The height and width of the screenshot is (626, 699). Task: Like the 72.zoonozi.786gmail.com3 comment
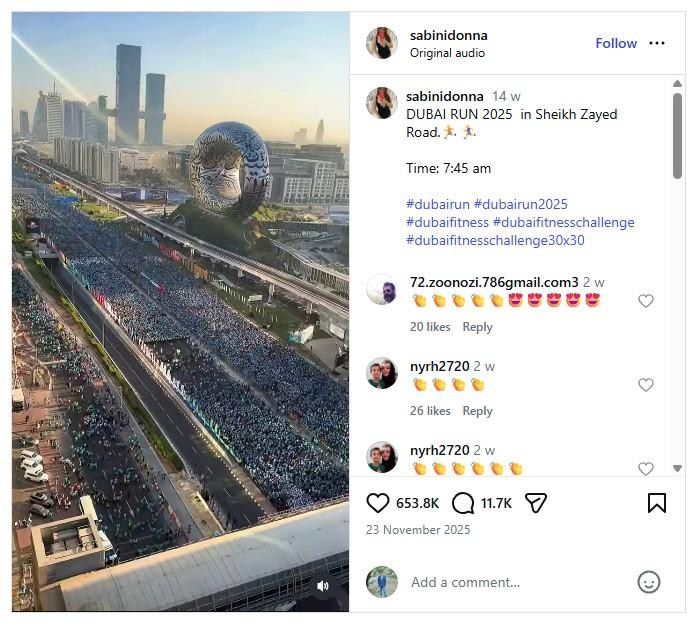(646, 301)
